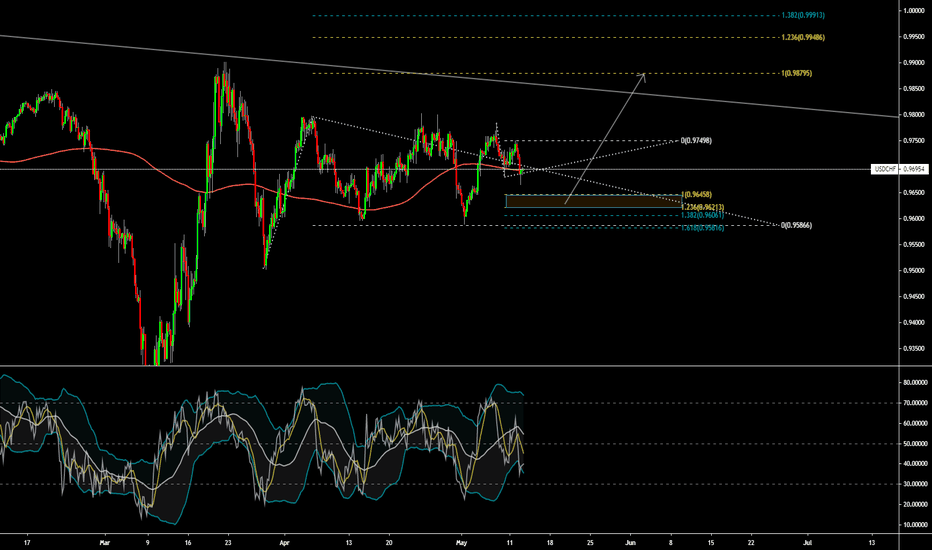
Task: Click date 23 on the time axis
Action: point(228,542)
